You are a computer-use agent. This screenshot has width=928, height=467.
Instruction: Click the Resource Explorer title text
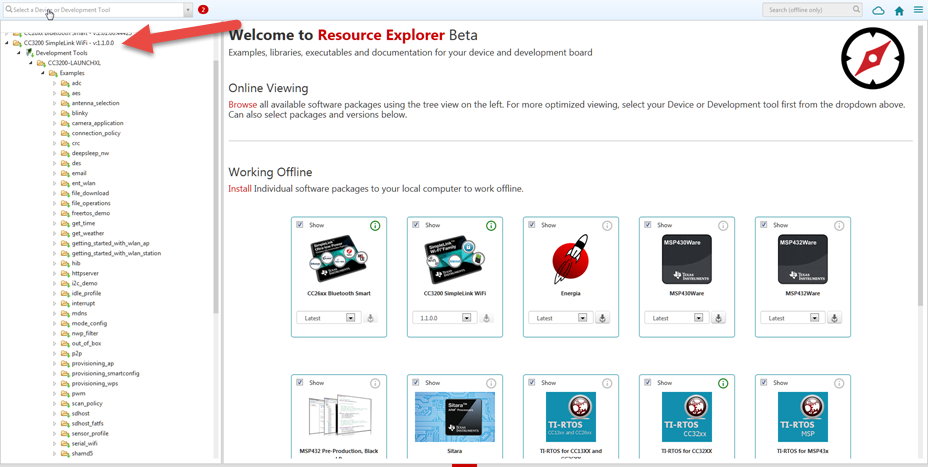coord(381,35)
